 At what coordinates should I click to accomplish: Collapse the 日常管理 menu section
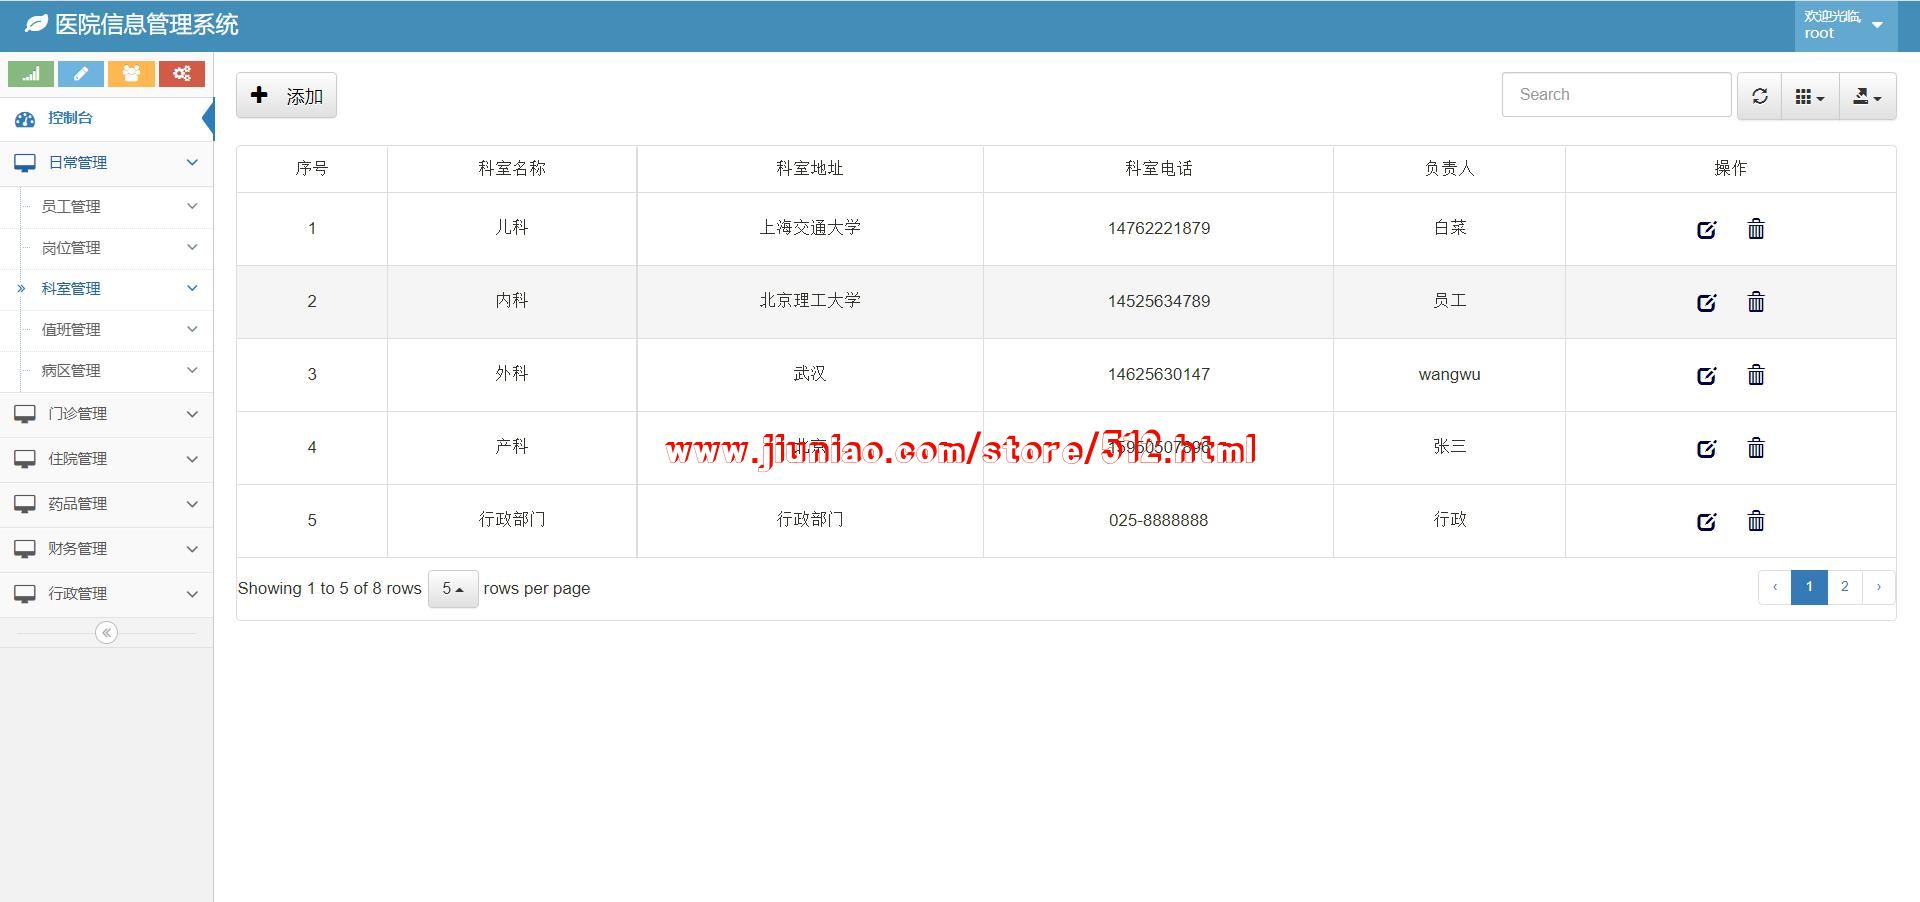tap(106, 163)
